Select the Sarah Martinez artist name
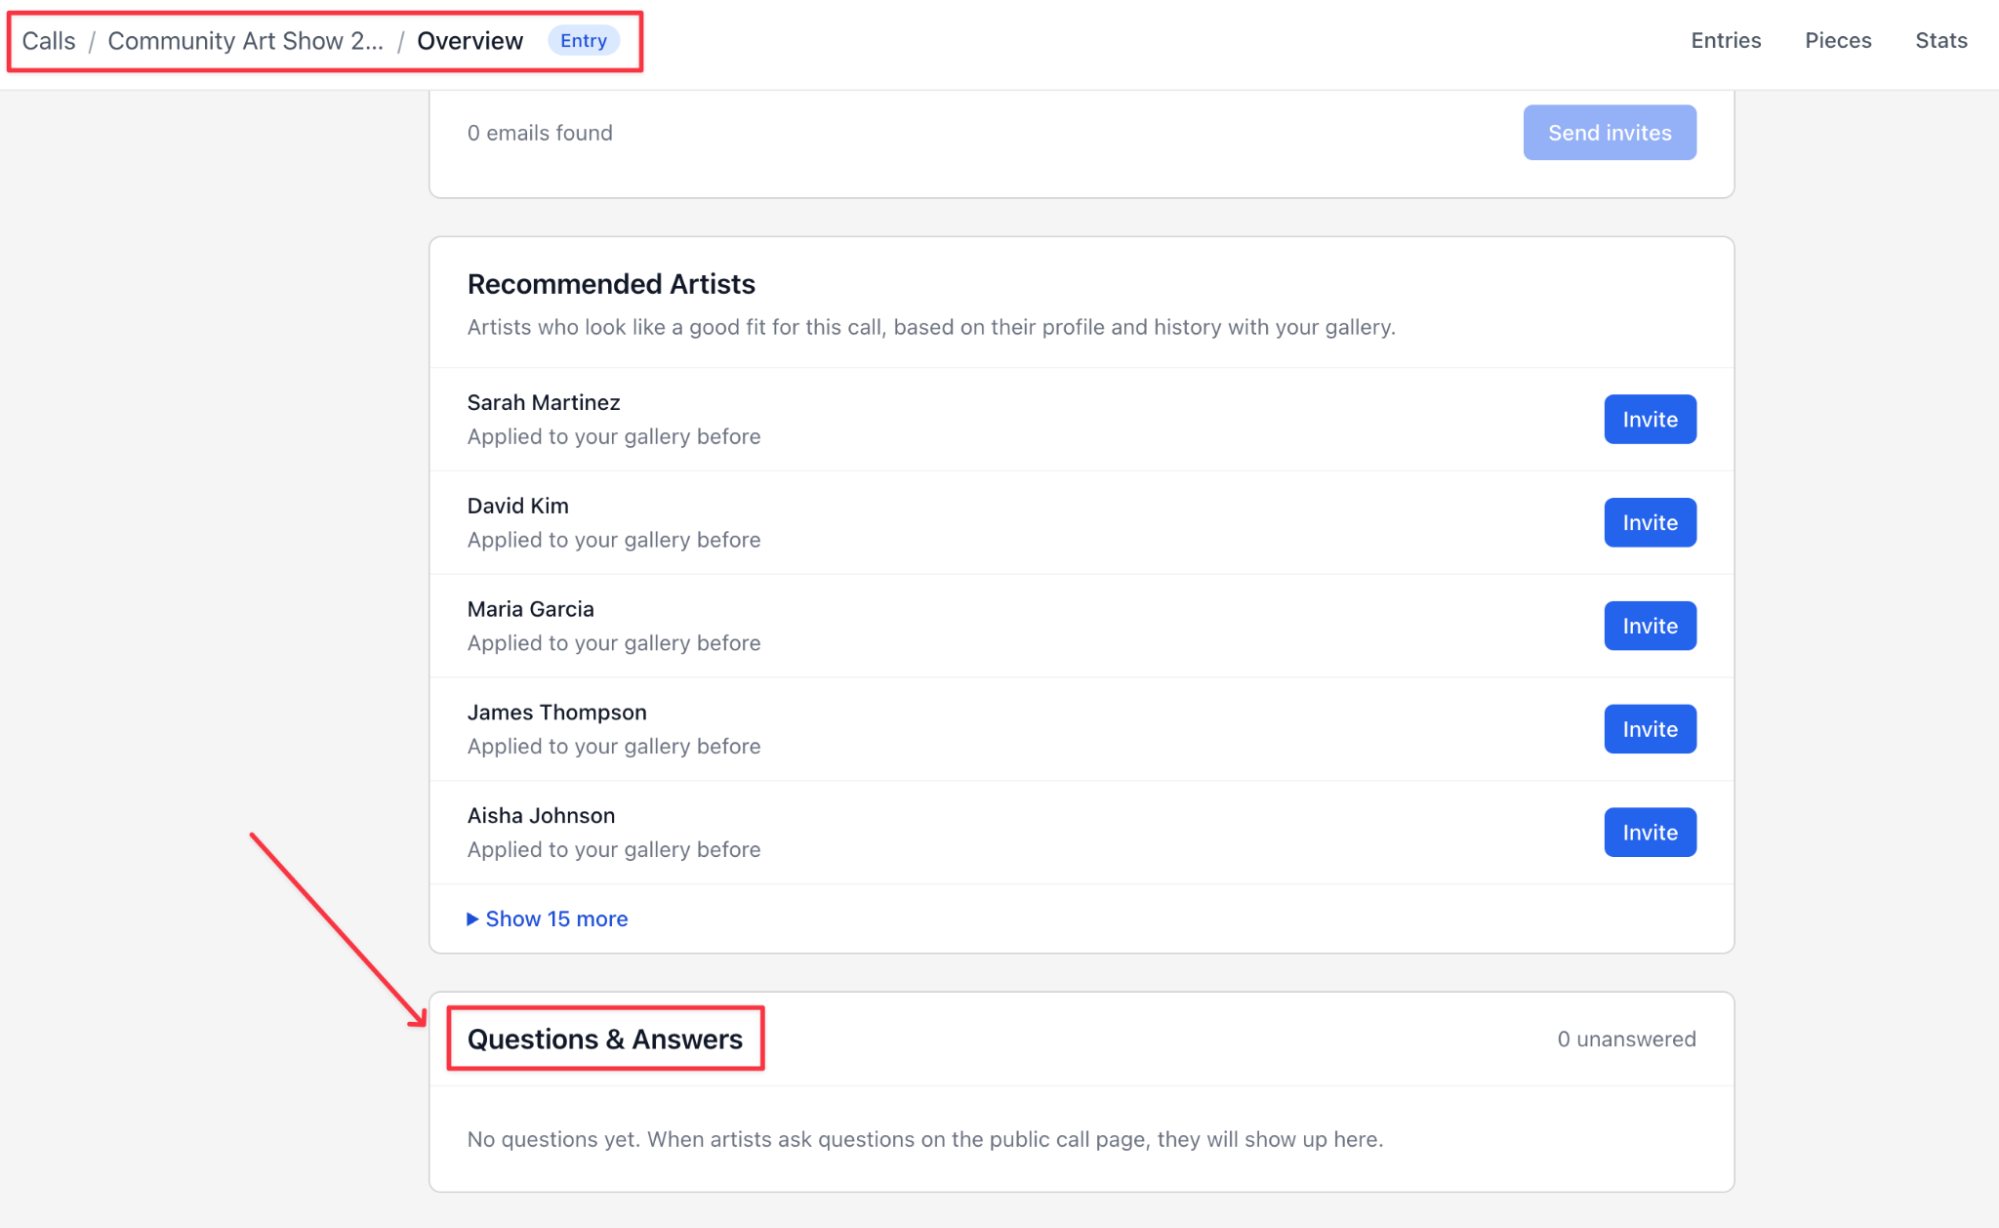This screenshot has height=1228, width=1999. (543, 402)
